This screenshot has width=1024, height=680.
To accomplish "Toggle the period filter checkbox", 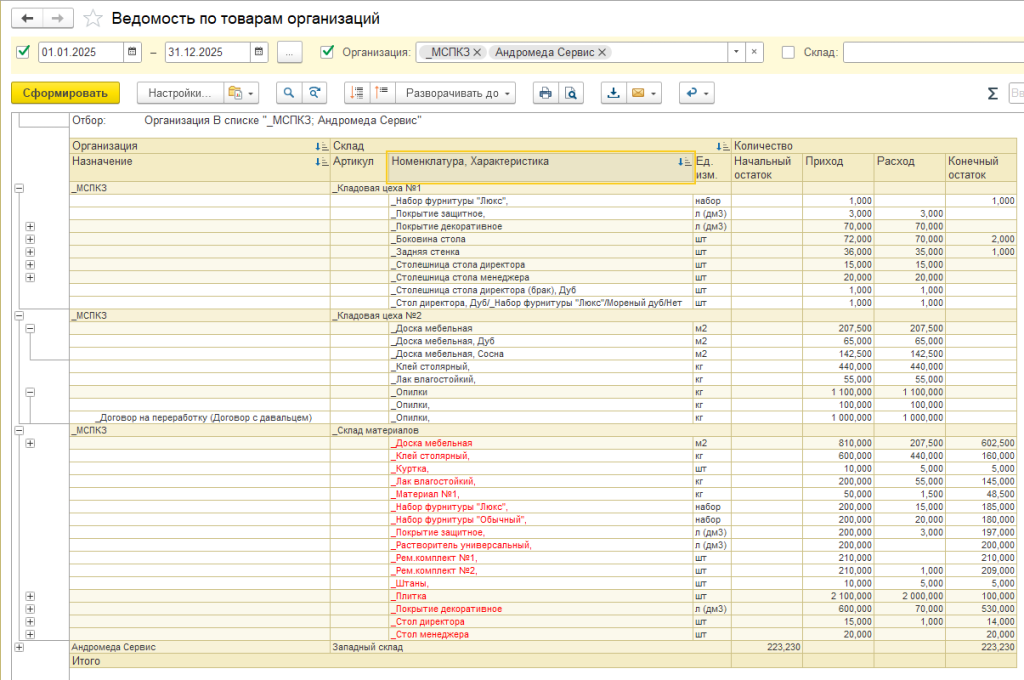I will (x=24, y=52).
